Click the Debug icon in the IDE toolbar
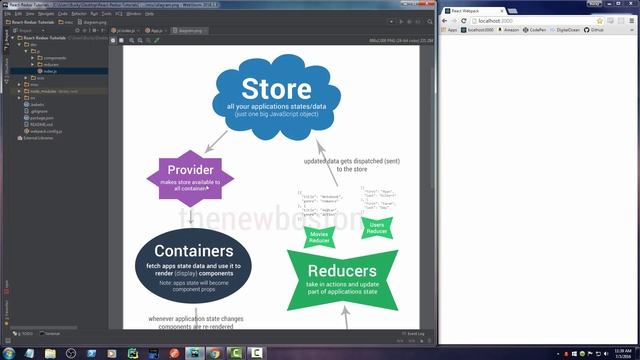The width and height of the screenshot is (640, 360). (409, 22)
